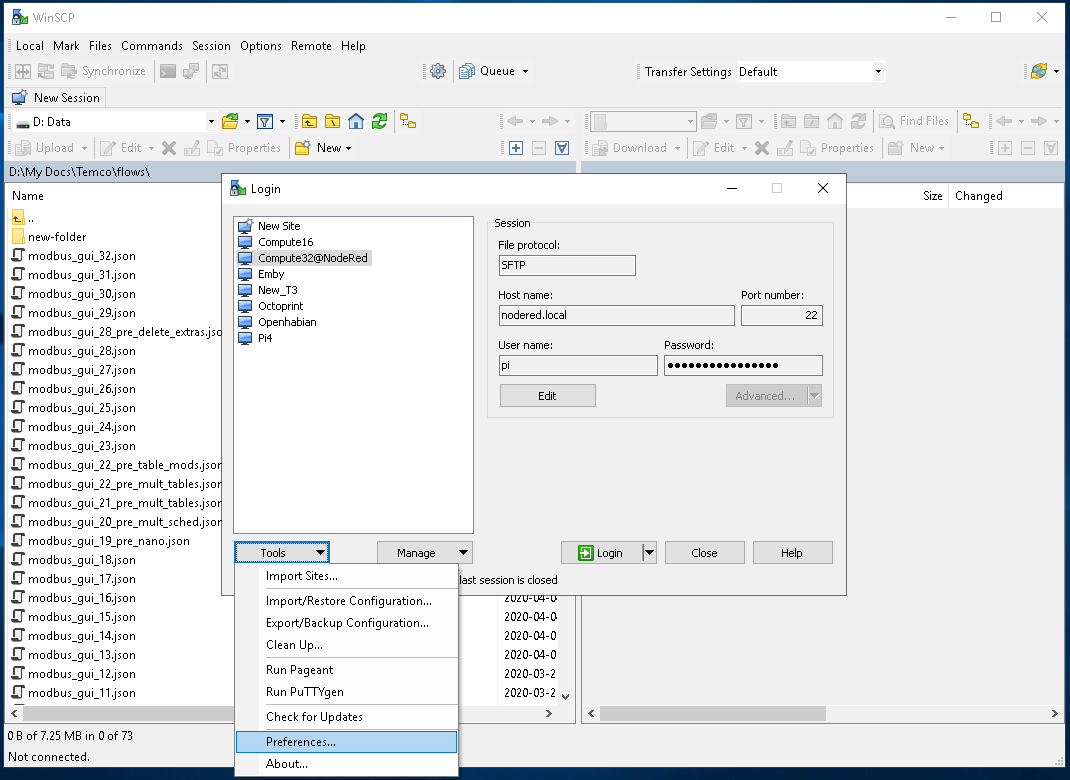This screenshot has height=780, width=1070.
Task: Click the Queue icon in toolbar
Action: (x=467, y=71)
